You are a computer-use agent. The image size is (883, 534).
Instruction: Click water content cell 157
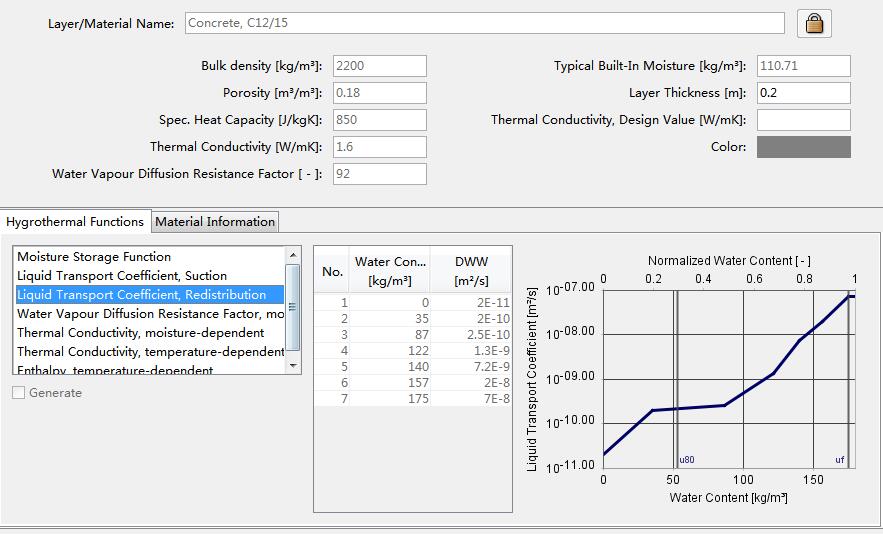[390, 382]
